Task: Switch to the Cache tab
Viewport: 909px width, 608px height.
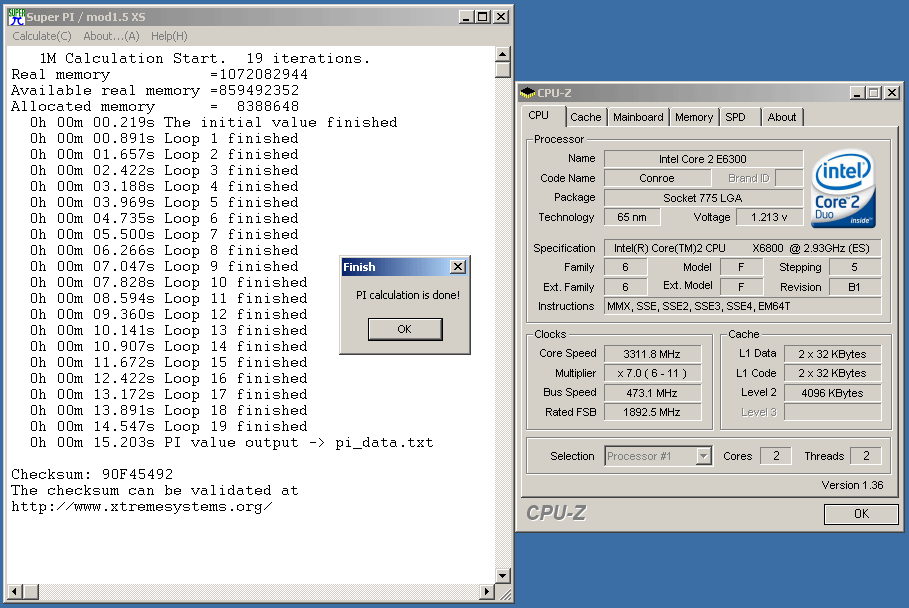Action: (586, 117)
